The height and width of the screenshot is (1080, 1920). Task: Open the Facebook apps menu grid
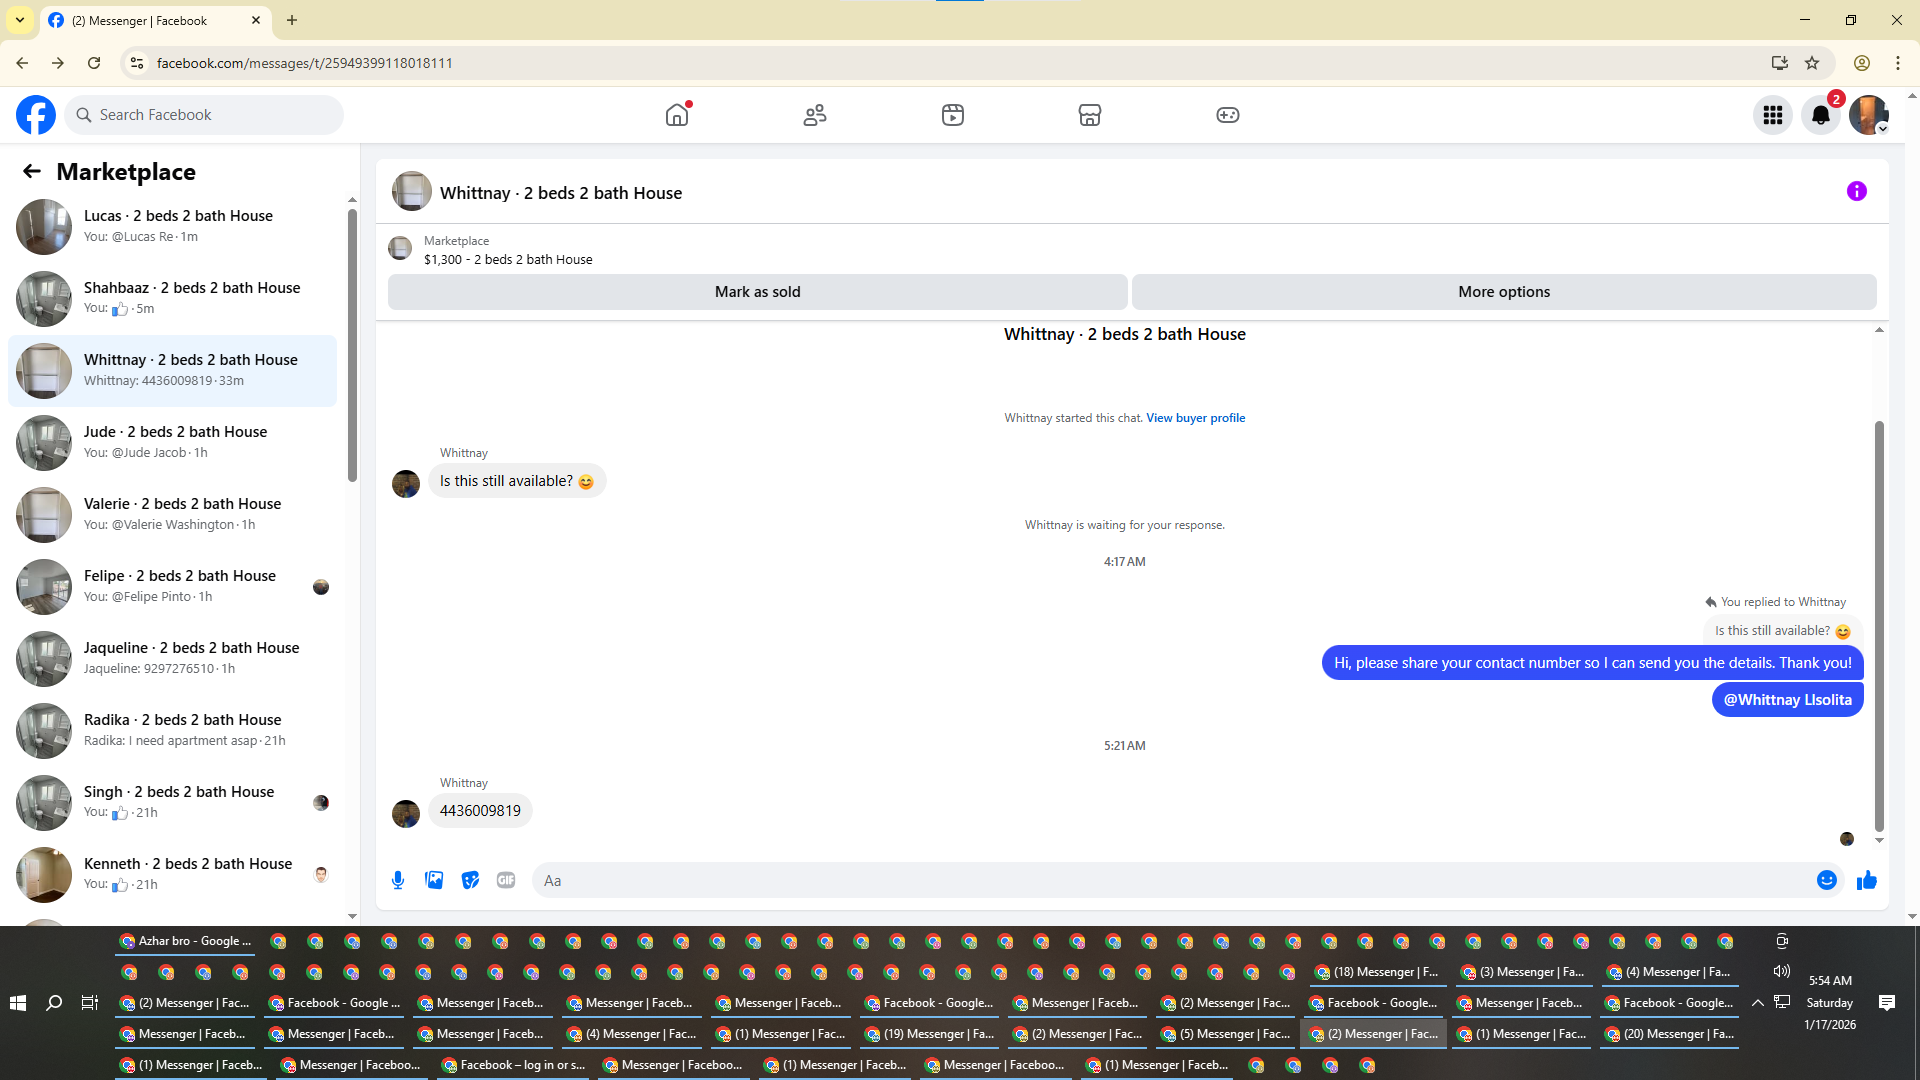(1772, 115)
